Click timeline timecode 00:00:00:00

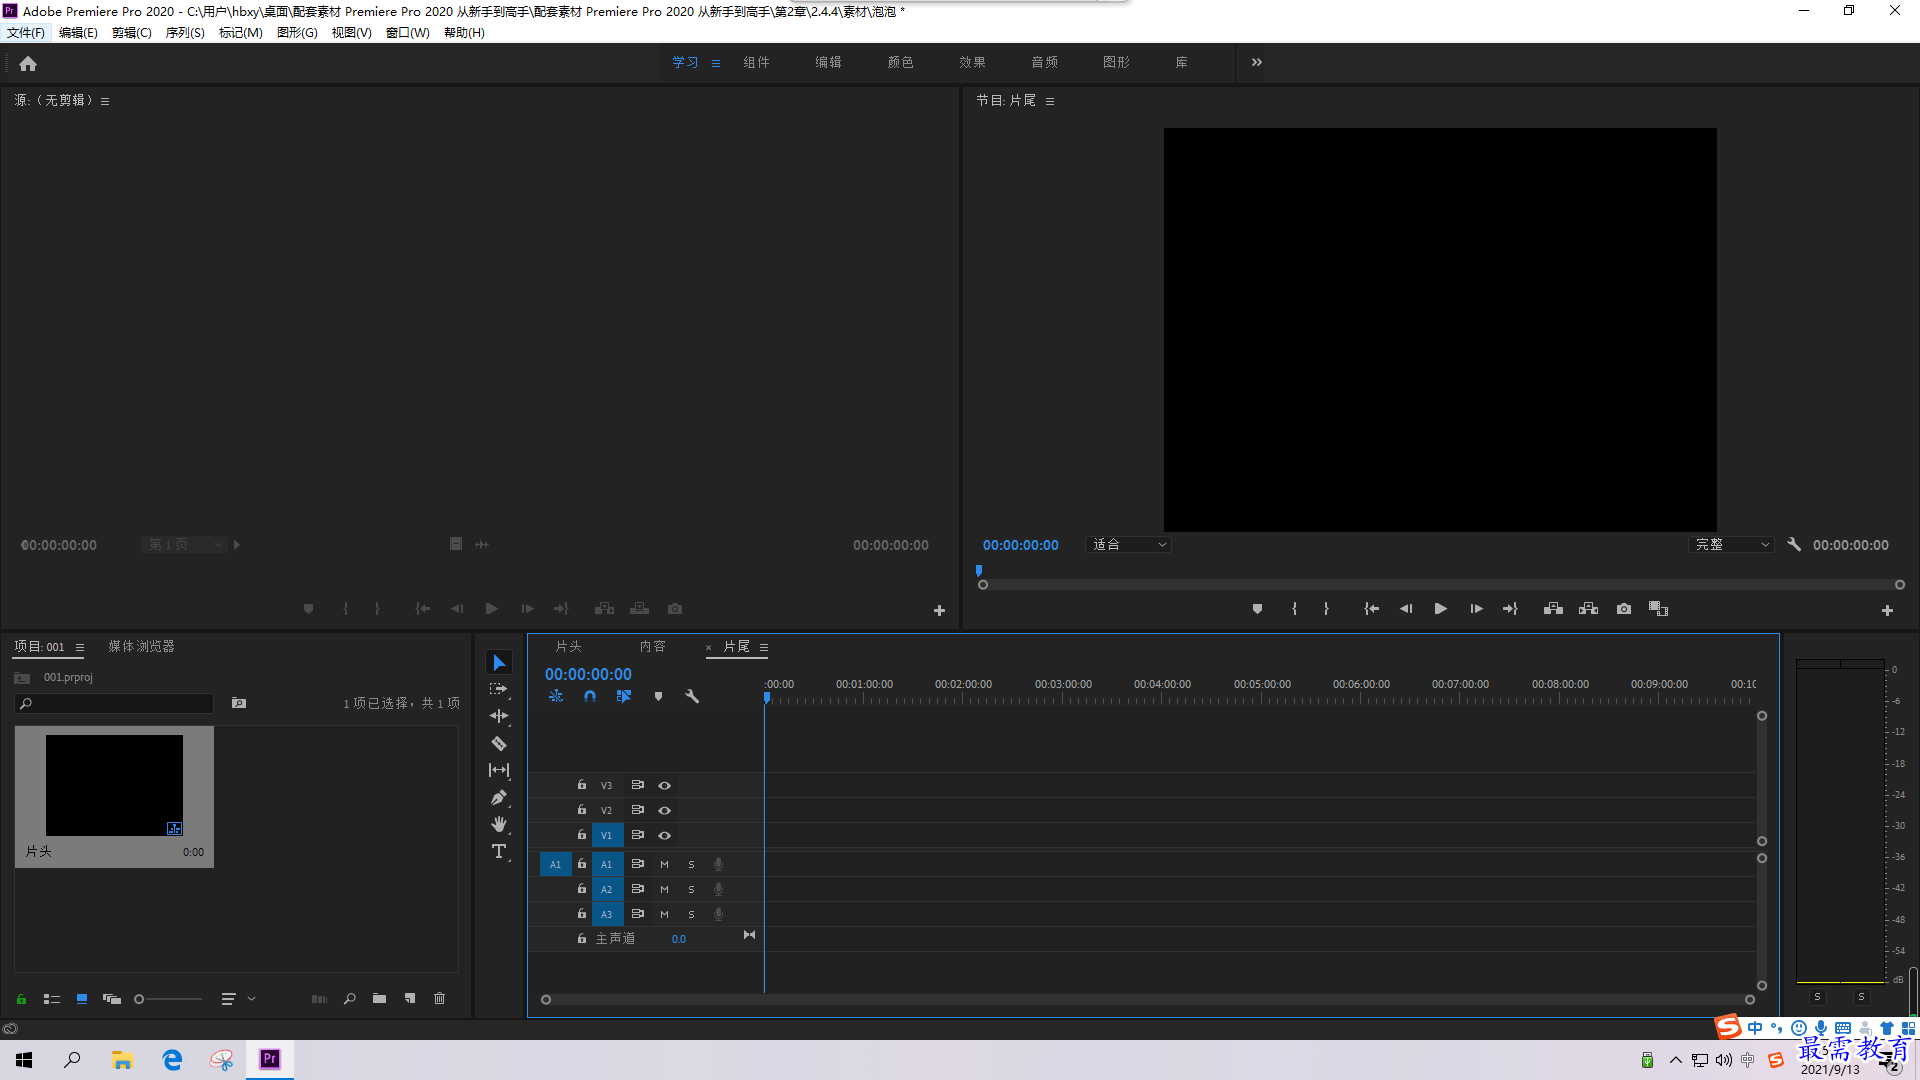pos(588,675)
